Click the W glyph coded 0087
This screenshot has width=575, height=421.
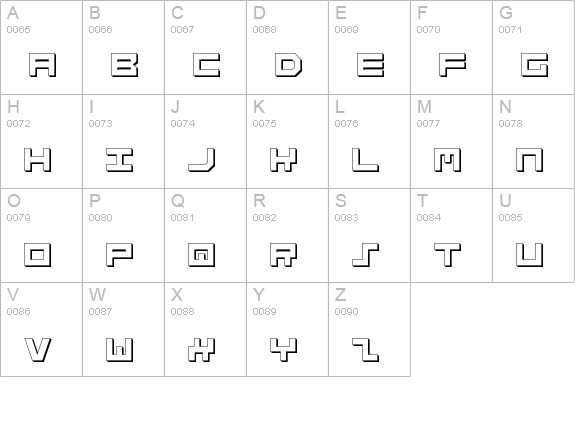[x=124, y=329]
